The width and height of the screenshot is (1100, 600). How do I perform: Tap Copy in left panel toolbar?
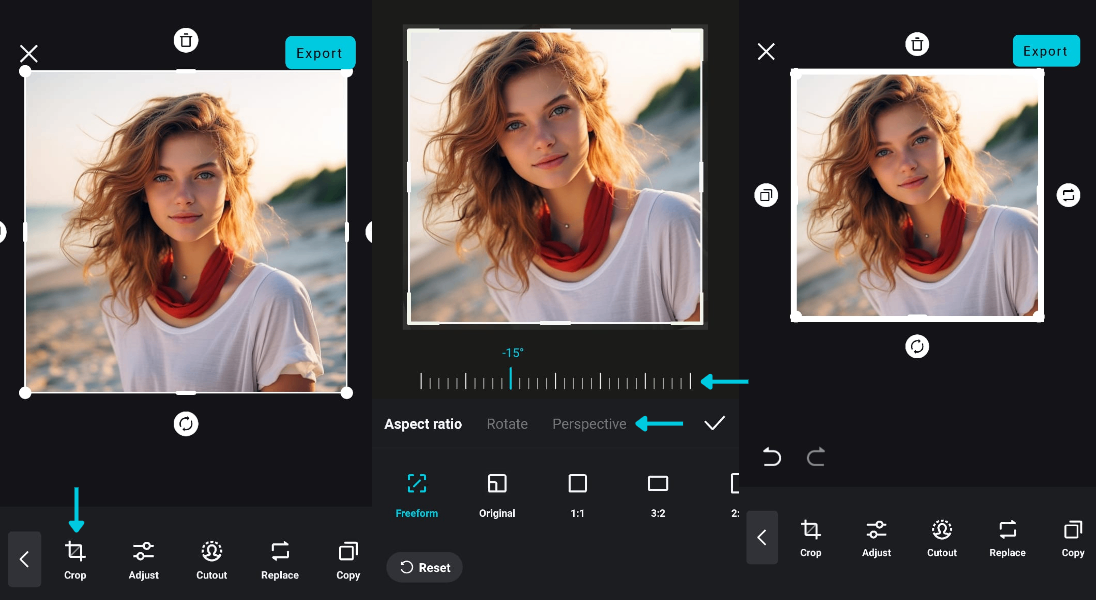(x=348, y=560)
